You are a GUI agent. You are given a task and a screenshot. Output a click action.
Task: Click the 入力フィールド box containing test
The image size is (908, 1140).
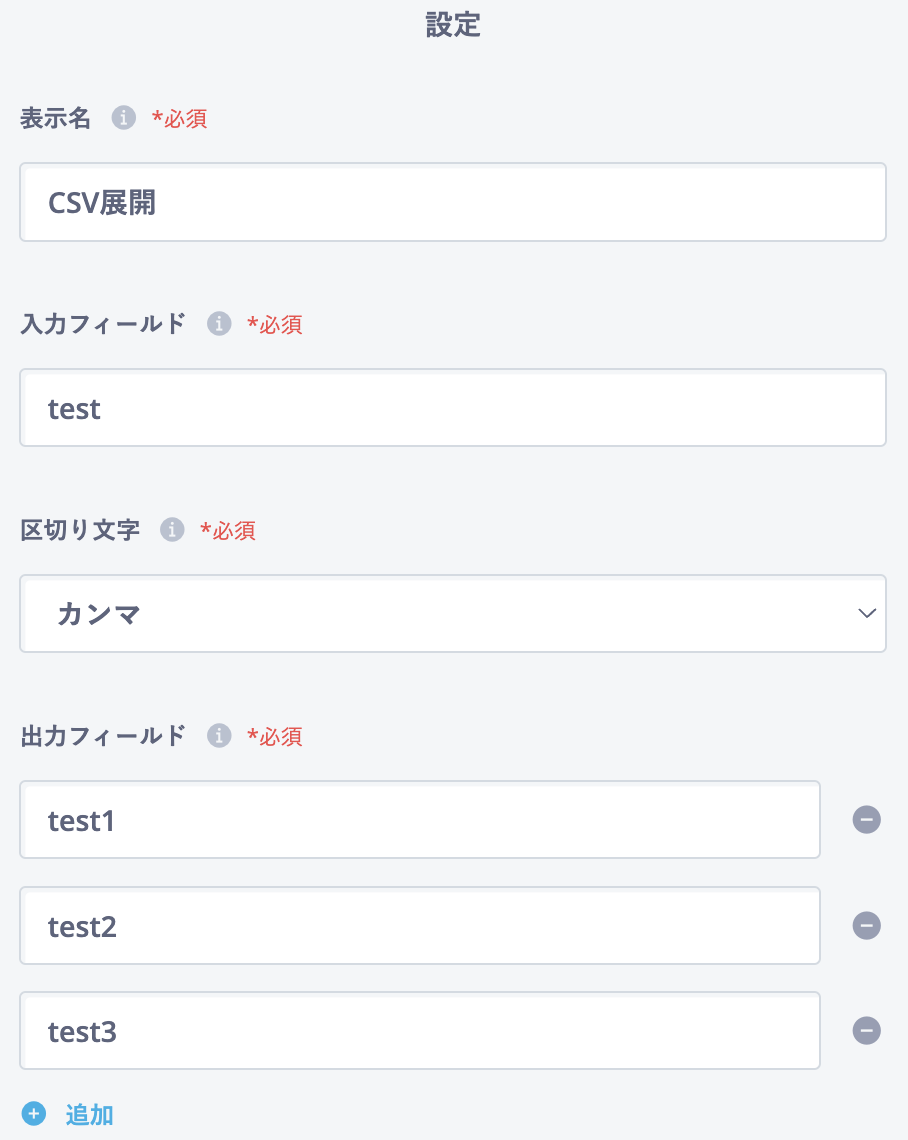pyautogui.click(x=453, y=408)
